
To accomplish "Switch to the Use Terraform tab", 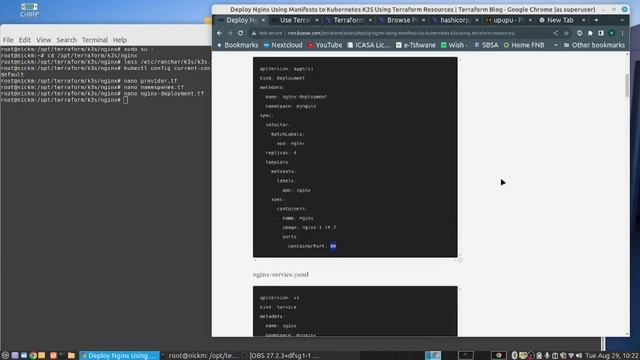I will [x=295, y=20].
